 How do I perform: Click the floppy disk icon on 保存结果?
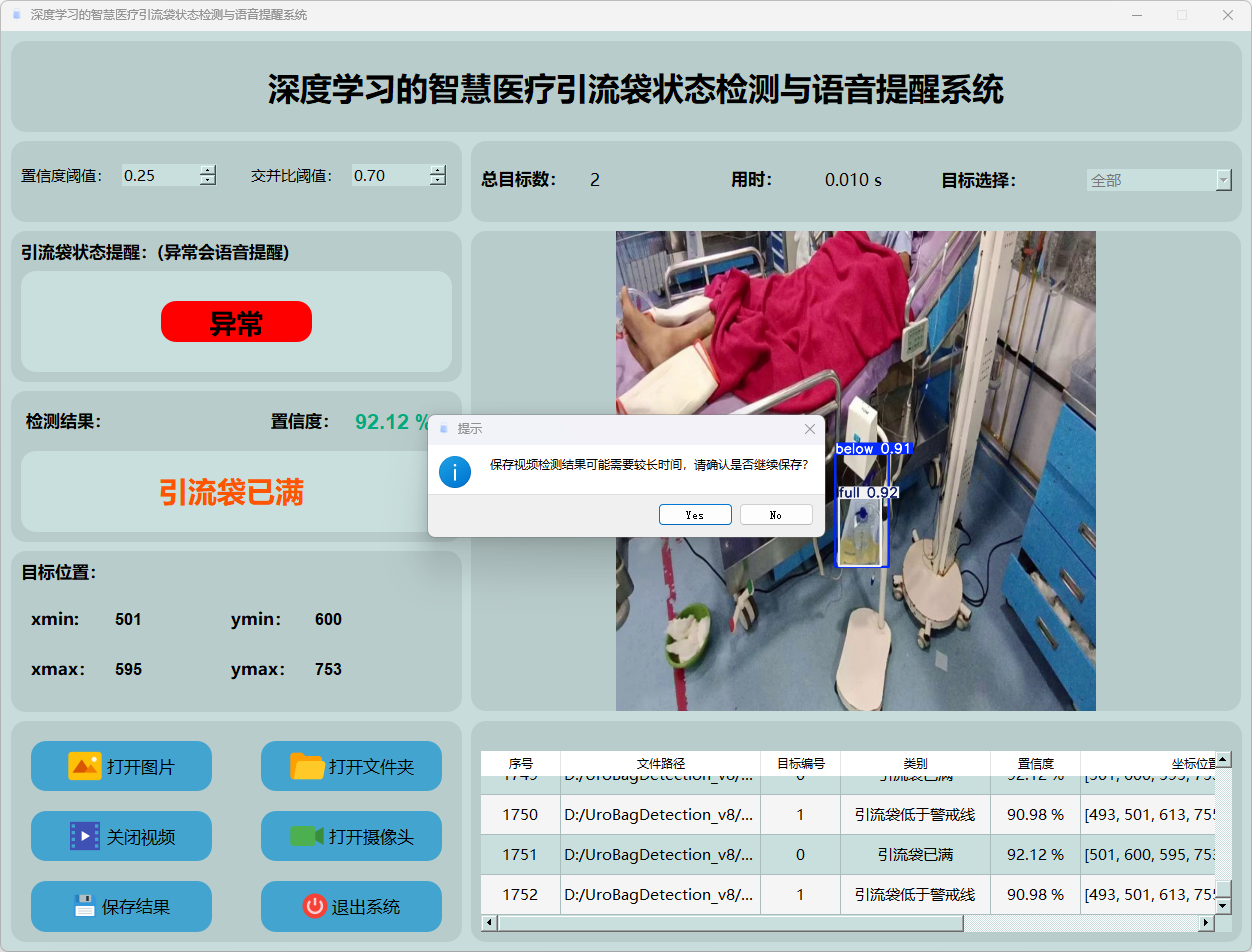click(x=84, y=906)
